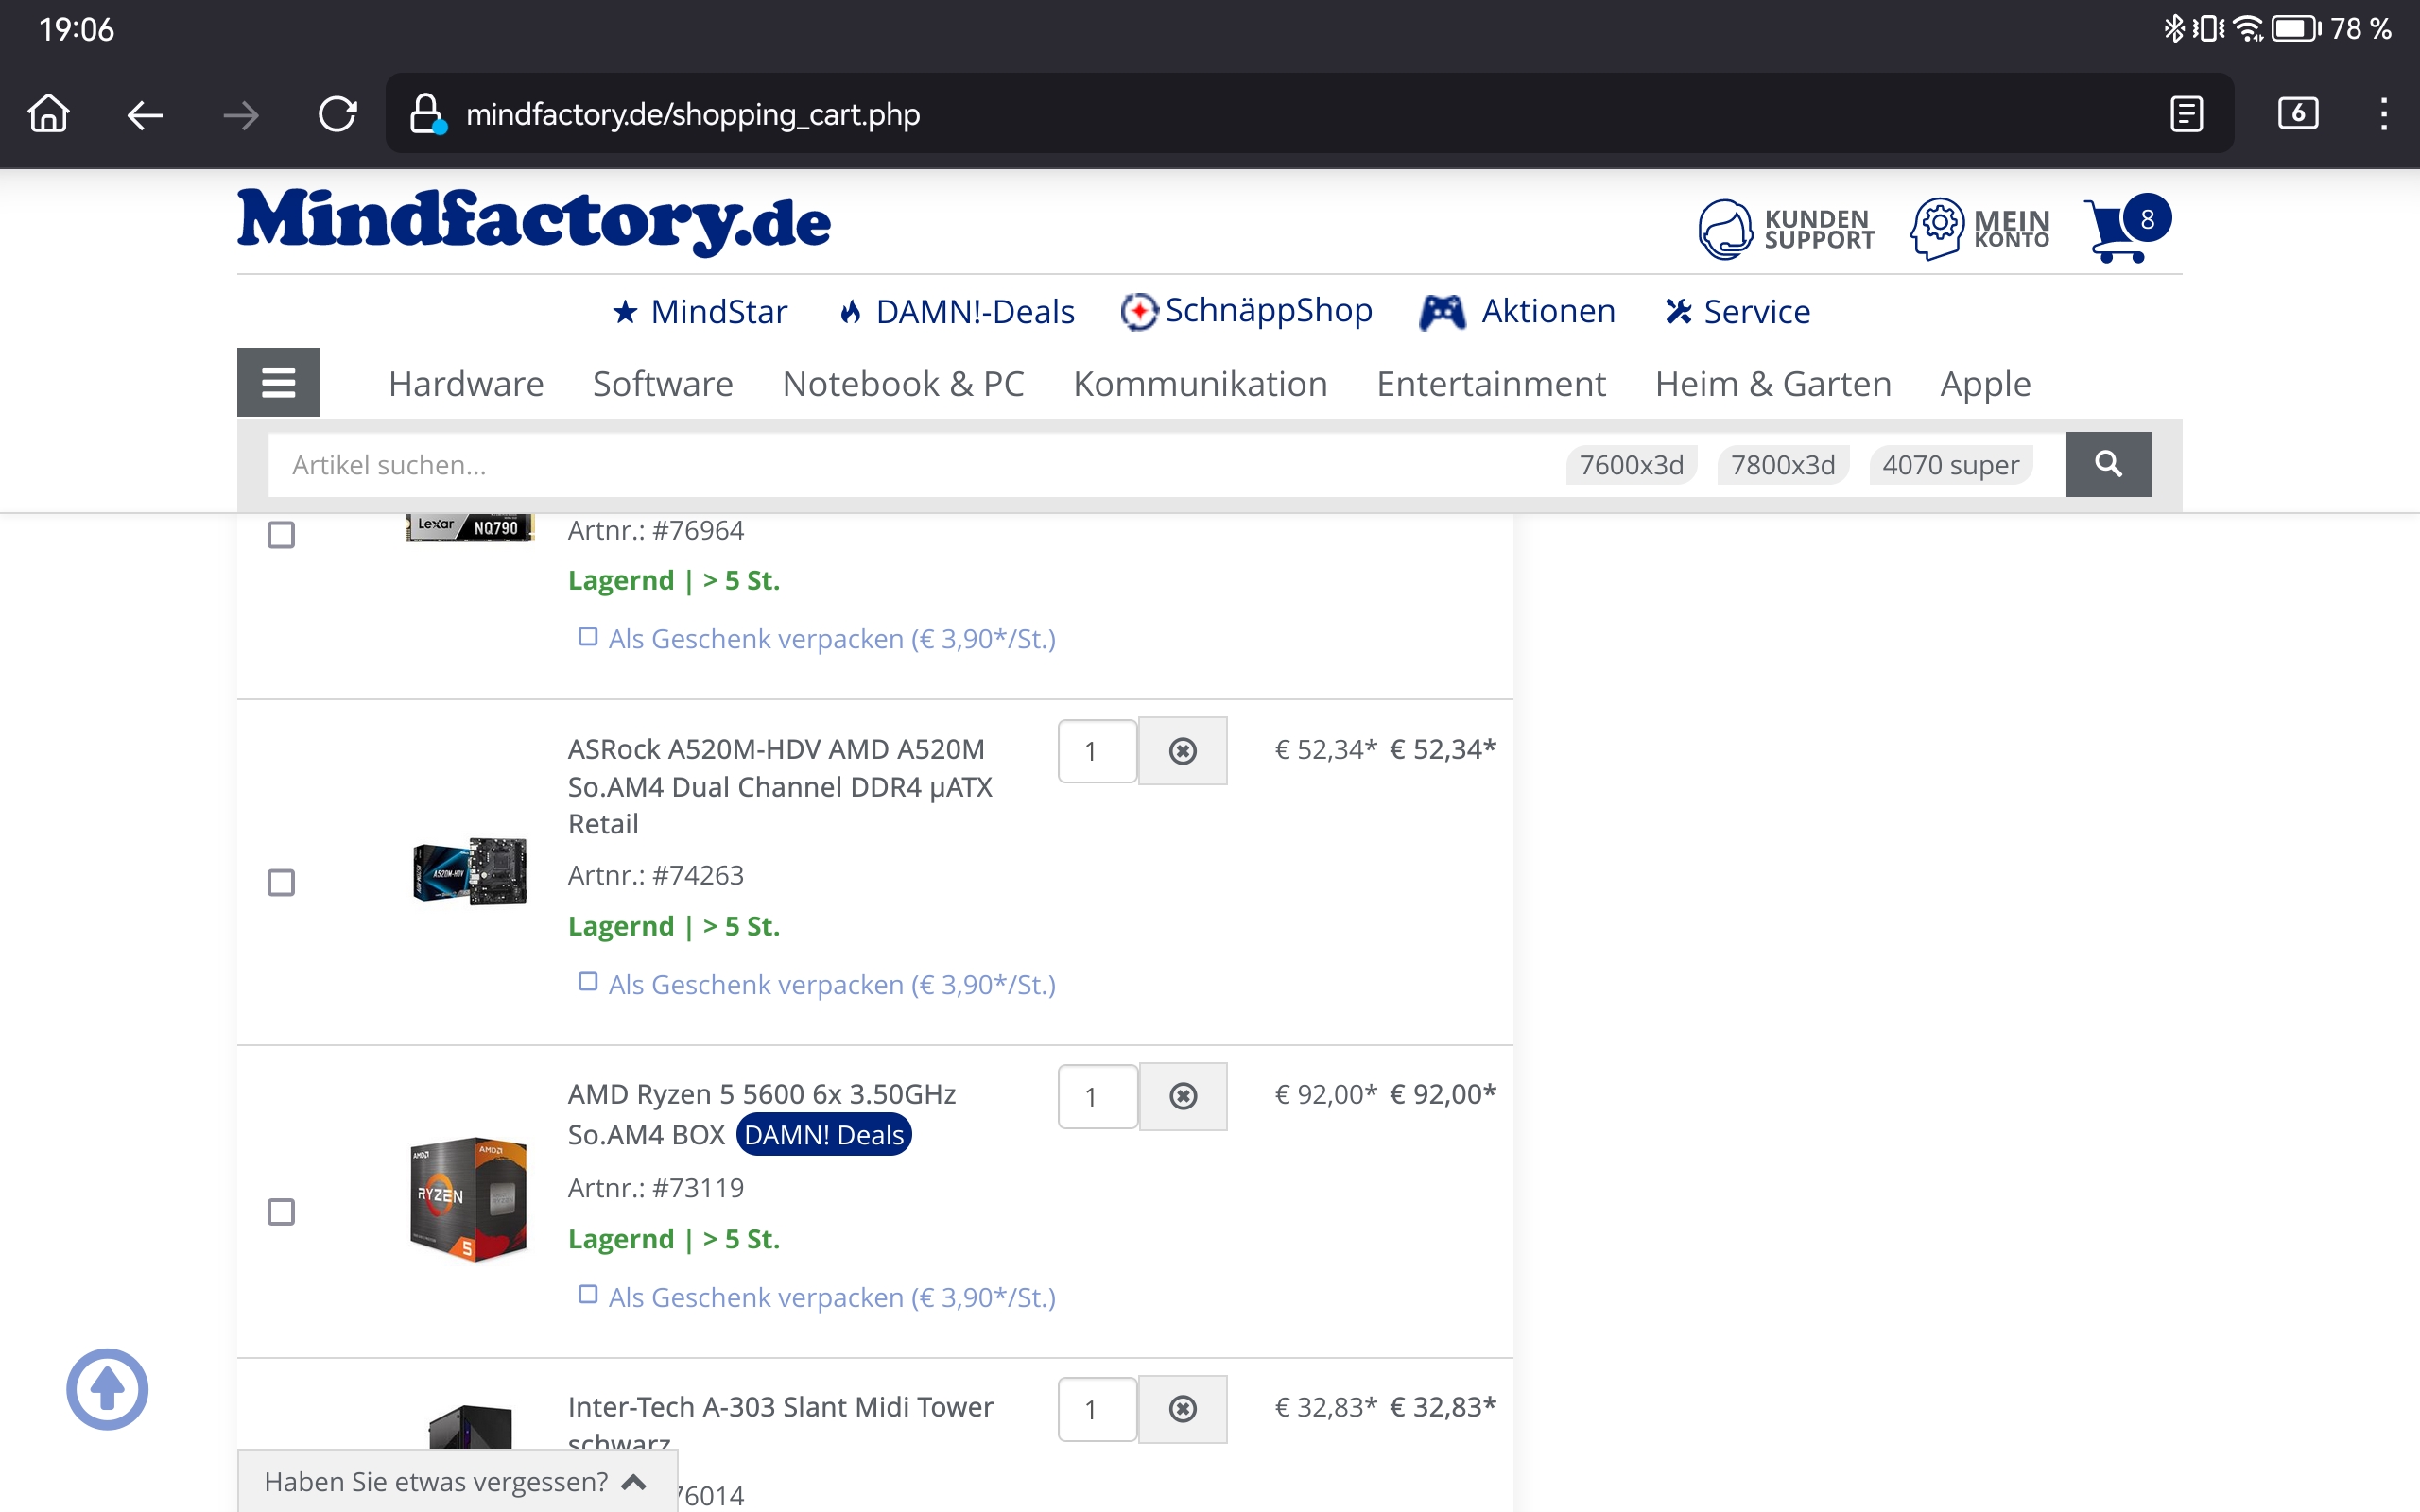Click the search magnifier button
The width and height of the screenshot is (2420, 1512).
[2107, 464]
